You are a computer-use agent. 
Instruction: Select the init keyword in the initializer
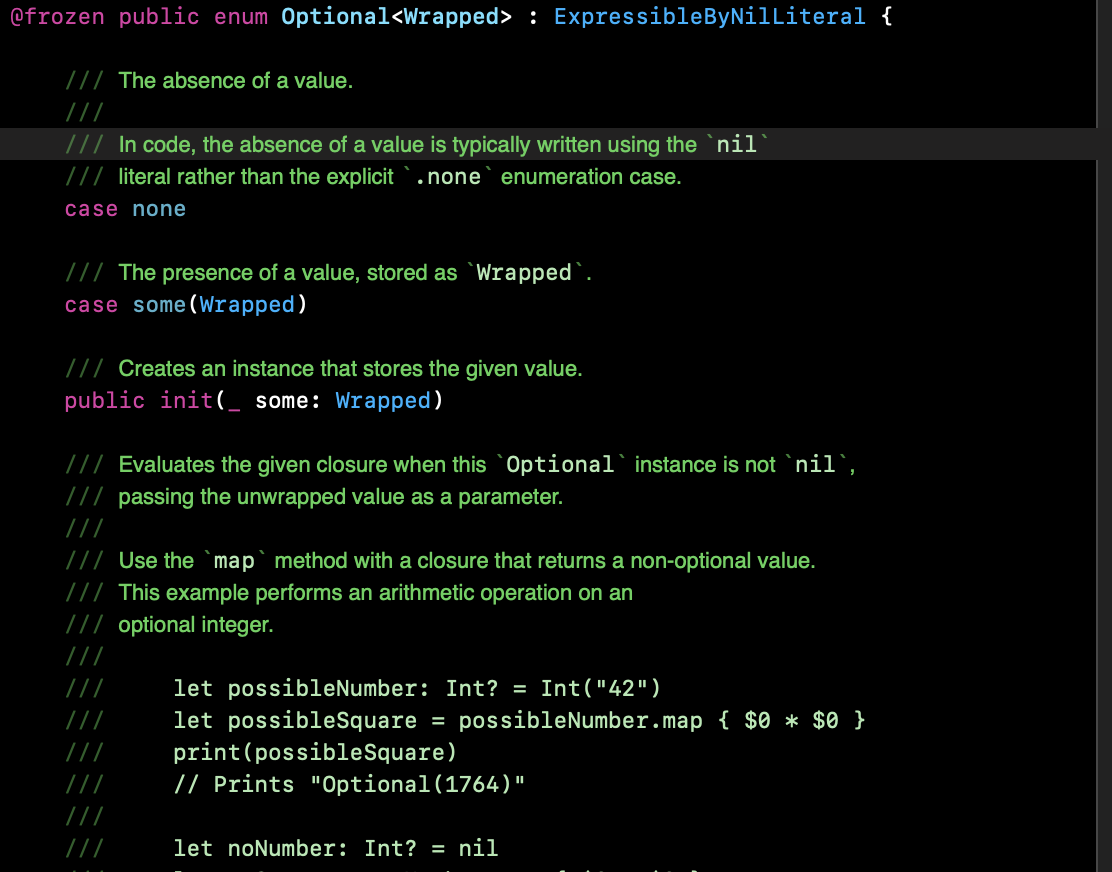[x=186, y=400]
